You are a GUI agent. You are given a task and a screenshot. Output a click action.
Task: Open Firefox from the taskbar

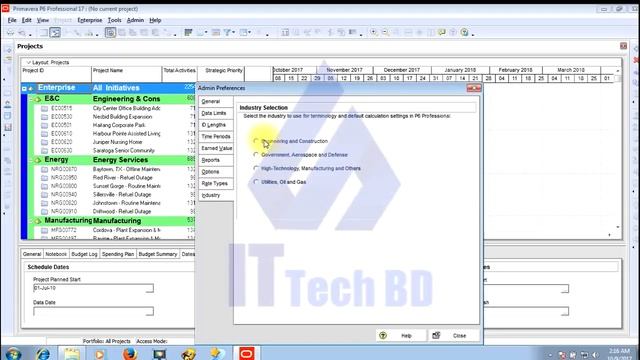(x=130, y=353)
